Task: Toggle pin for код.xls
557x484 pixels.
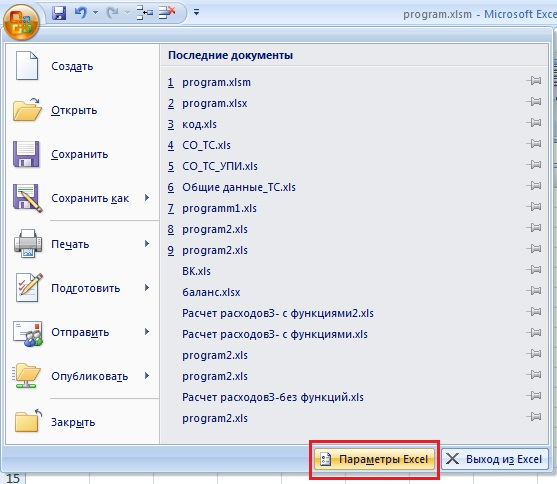Action: point(534,123)
